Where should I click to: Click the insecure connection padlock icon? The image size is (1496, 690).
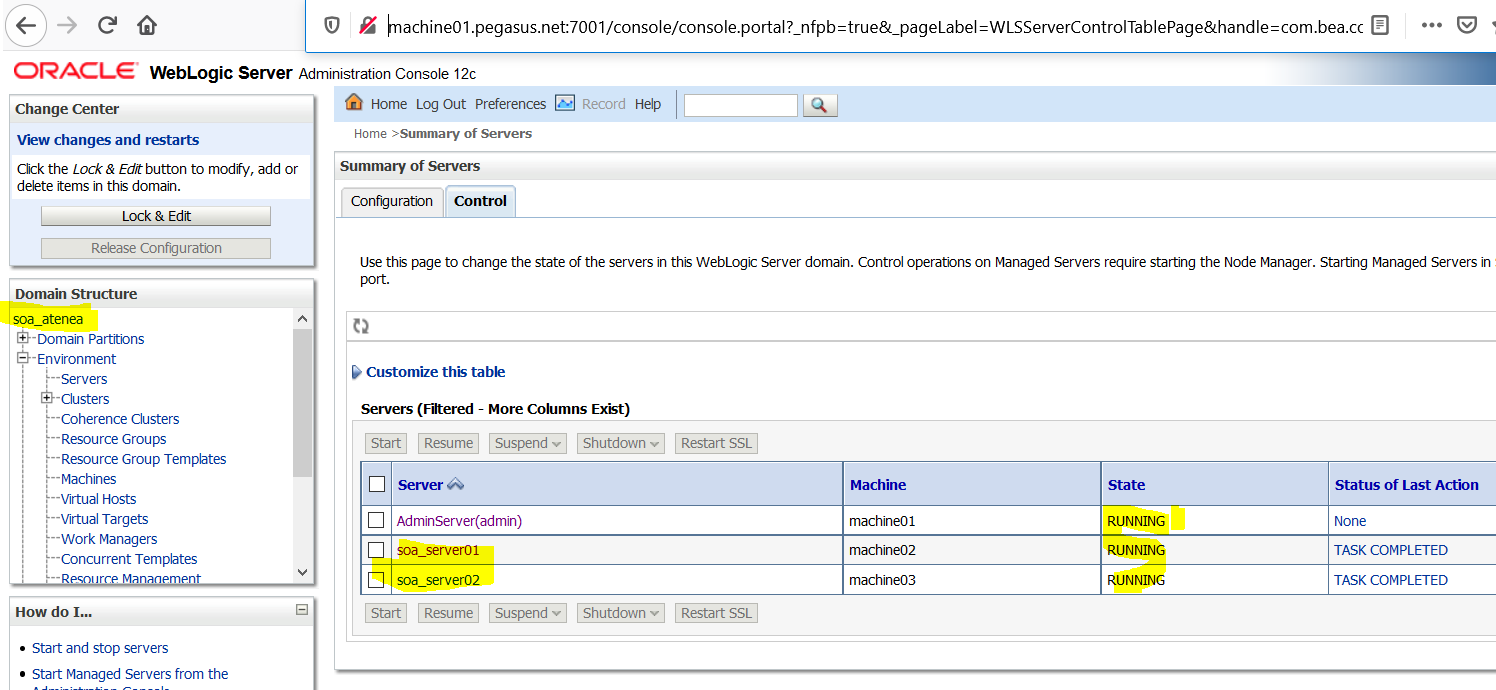click(367, 26)
